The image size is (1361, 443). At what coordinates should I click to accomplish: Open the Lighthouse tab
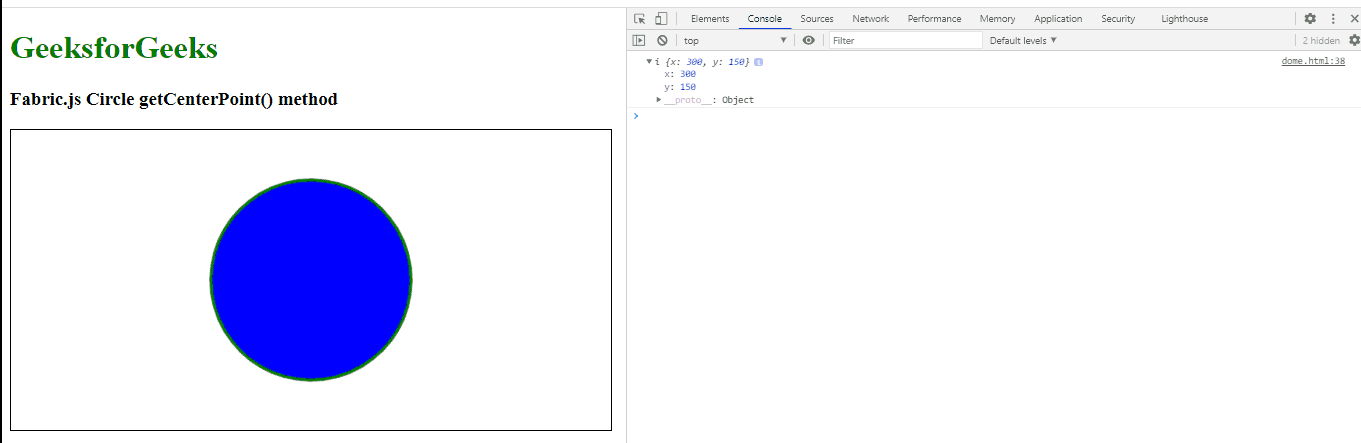[x=1184, y=19]
